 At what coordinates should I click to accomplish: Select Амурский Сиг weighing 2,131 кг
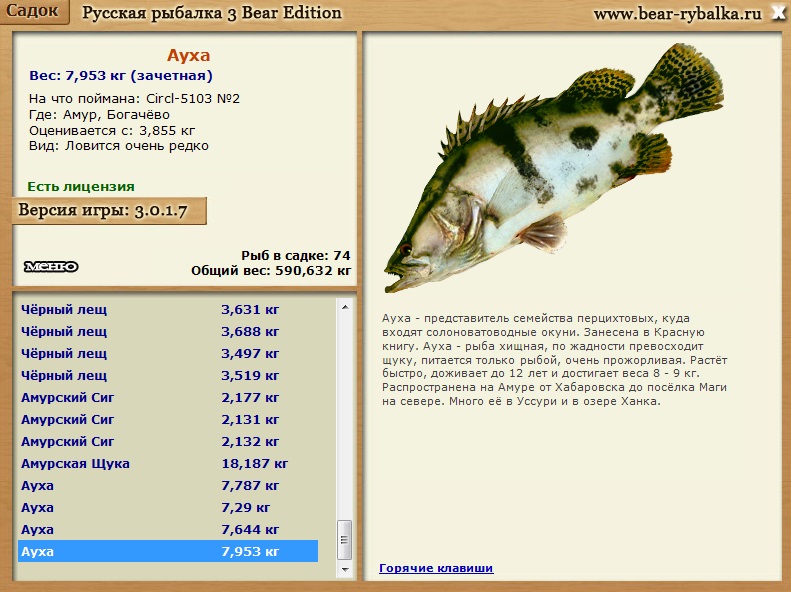pyautogui.click(x=168, y=419)
